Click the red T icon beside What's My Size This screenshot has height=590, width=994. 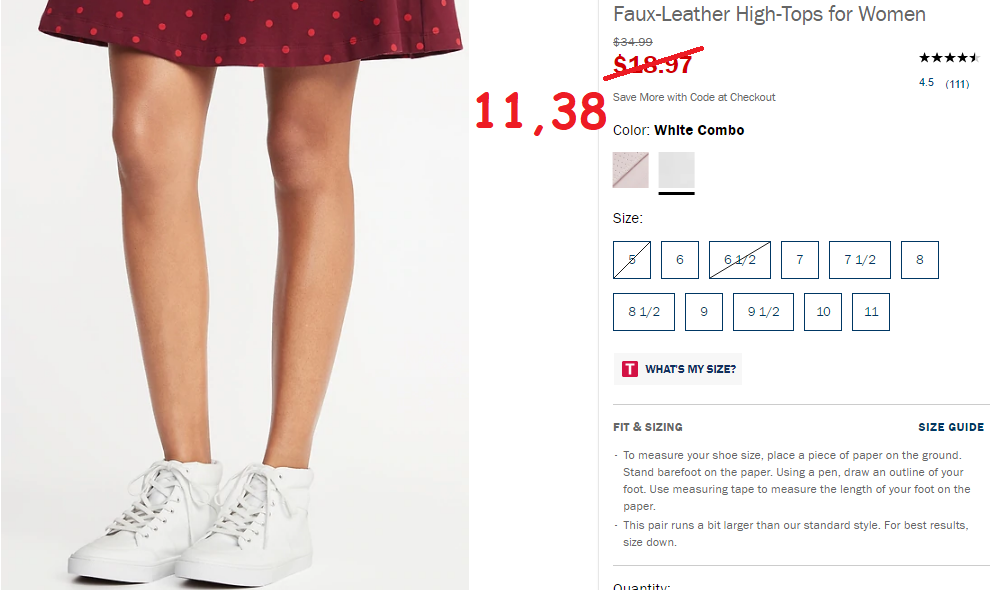tap(629, 369)
